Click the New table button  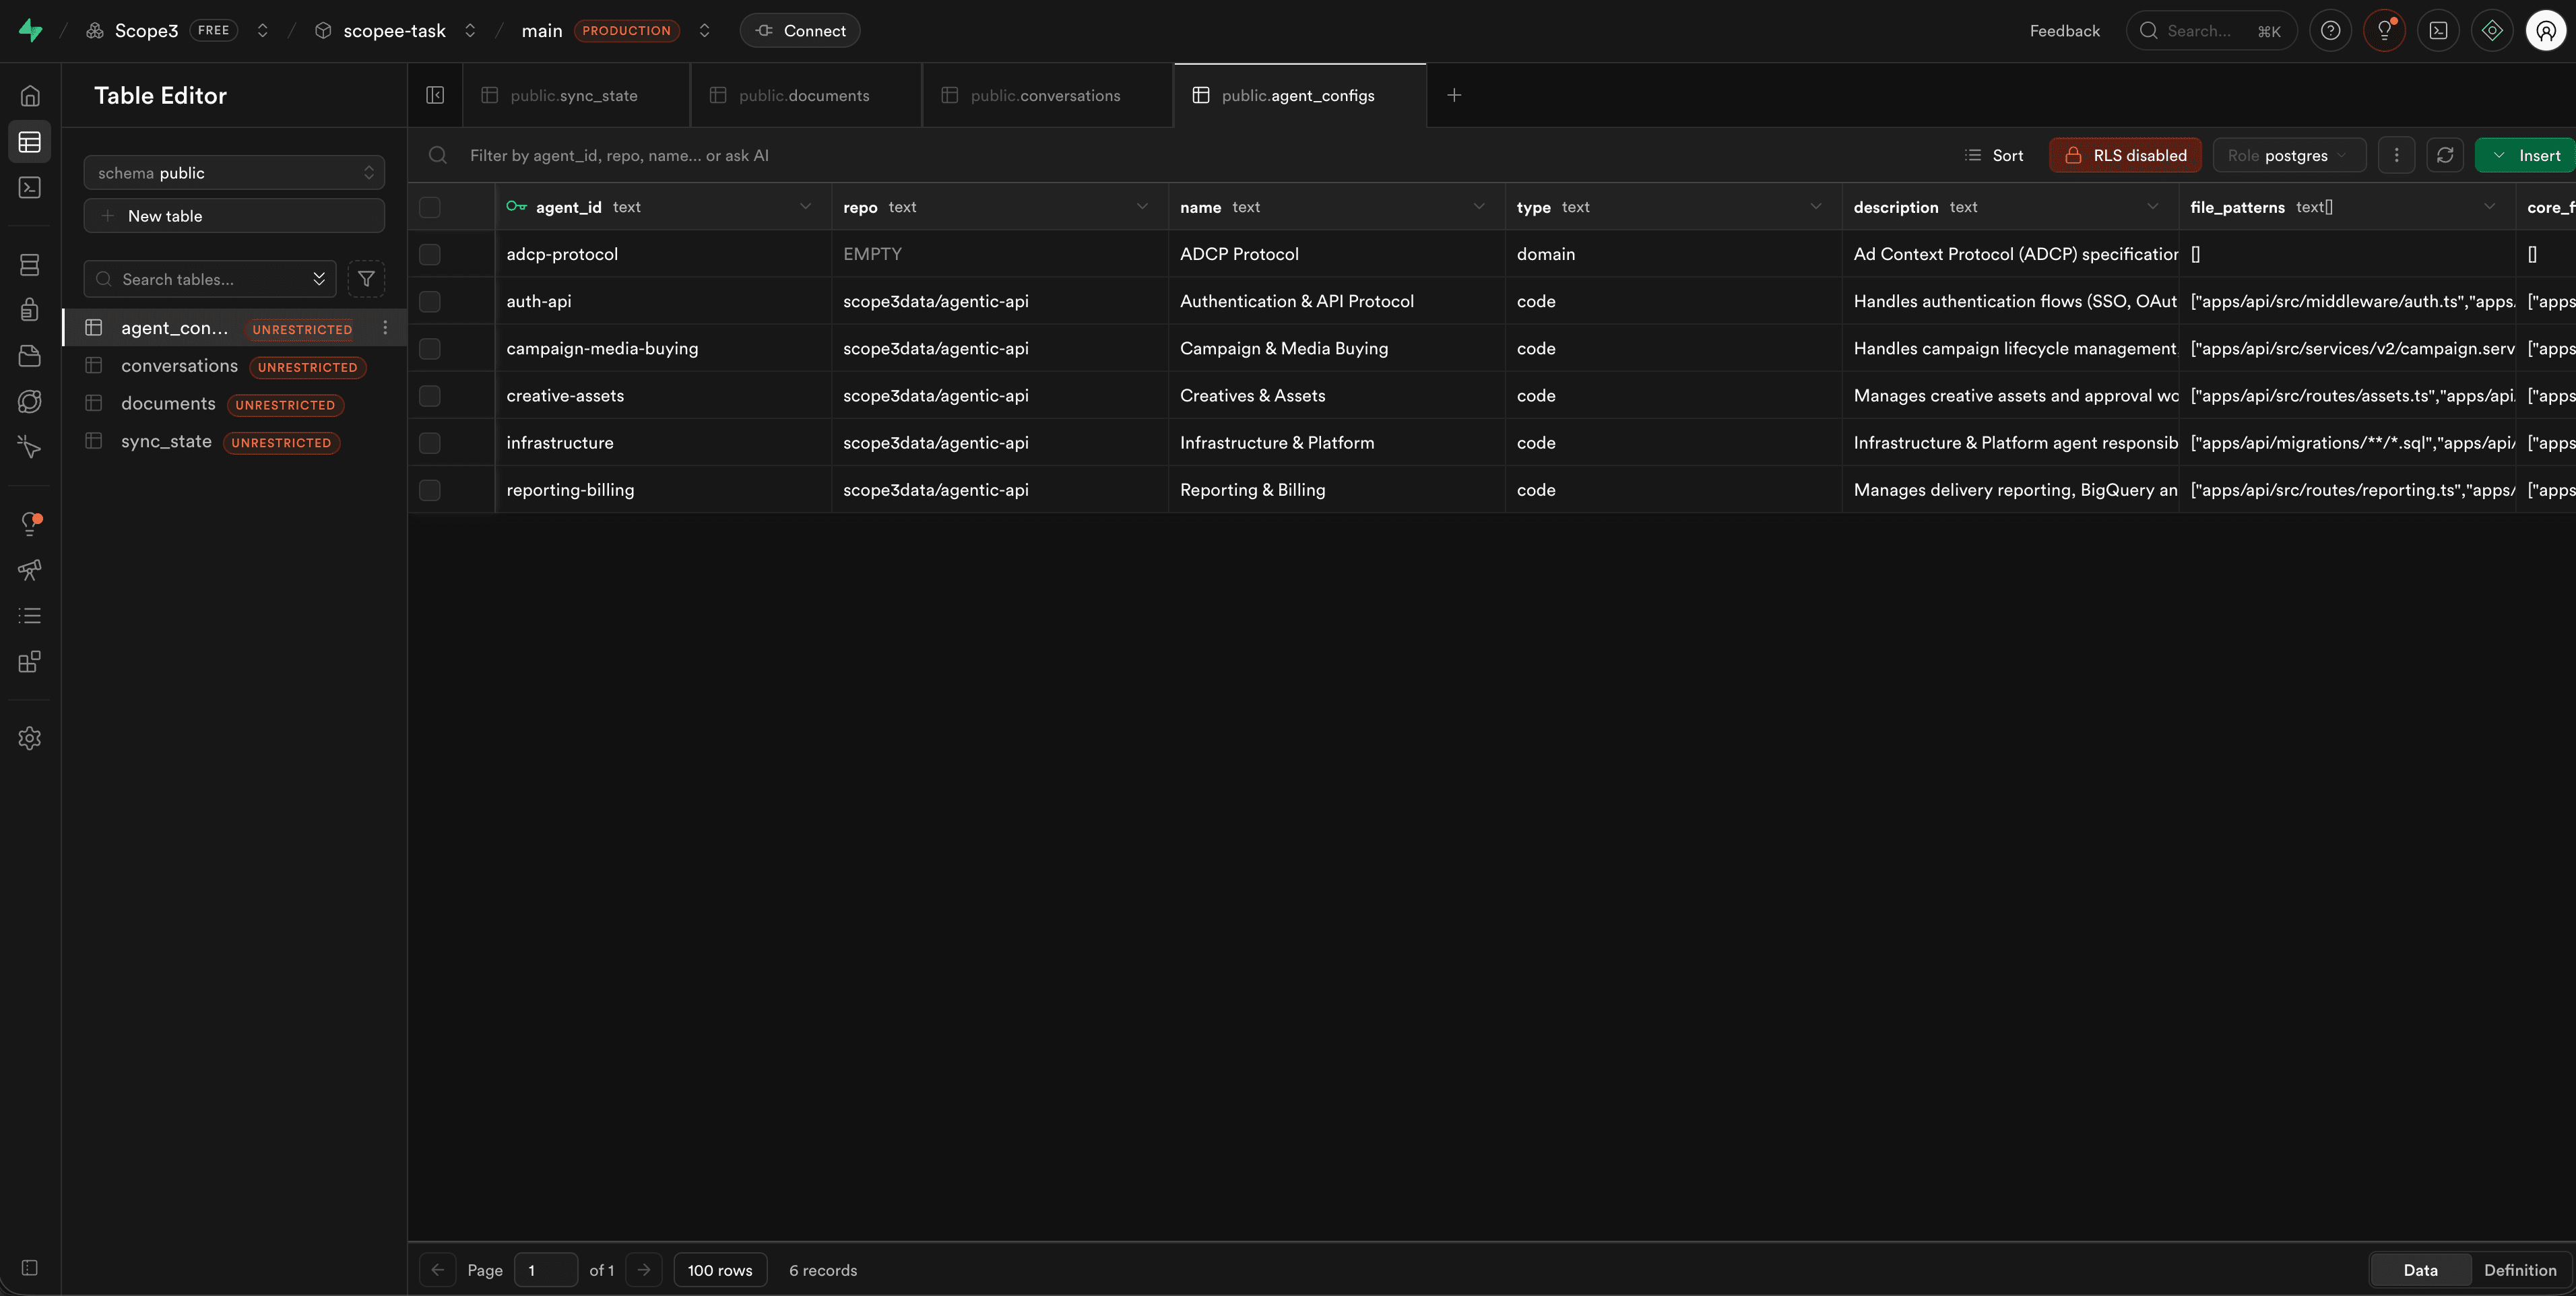pyautogui.click(x=234, y=216)
